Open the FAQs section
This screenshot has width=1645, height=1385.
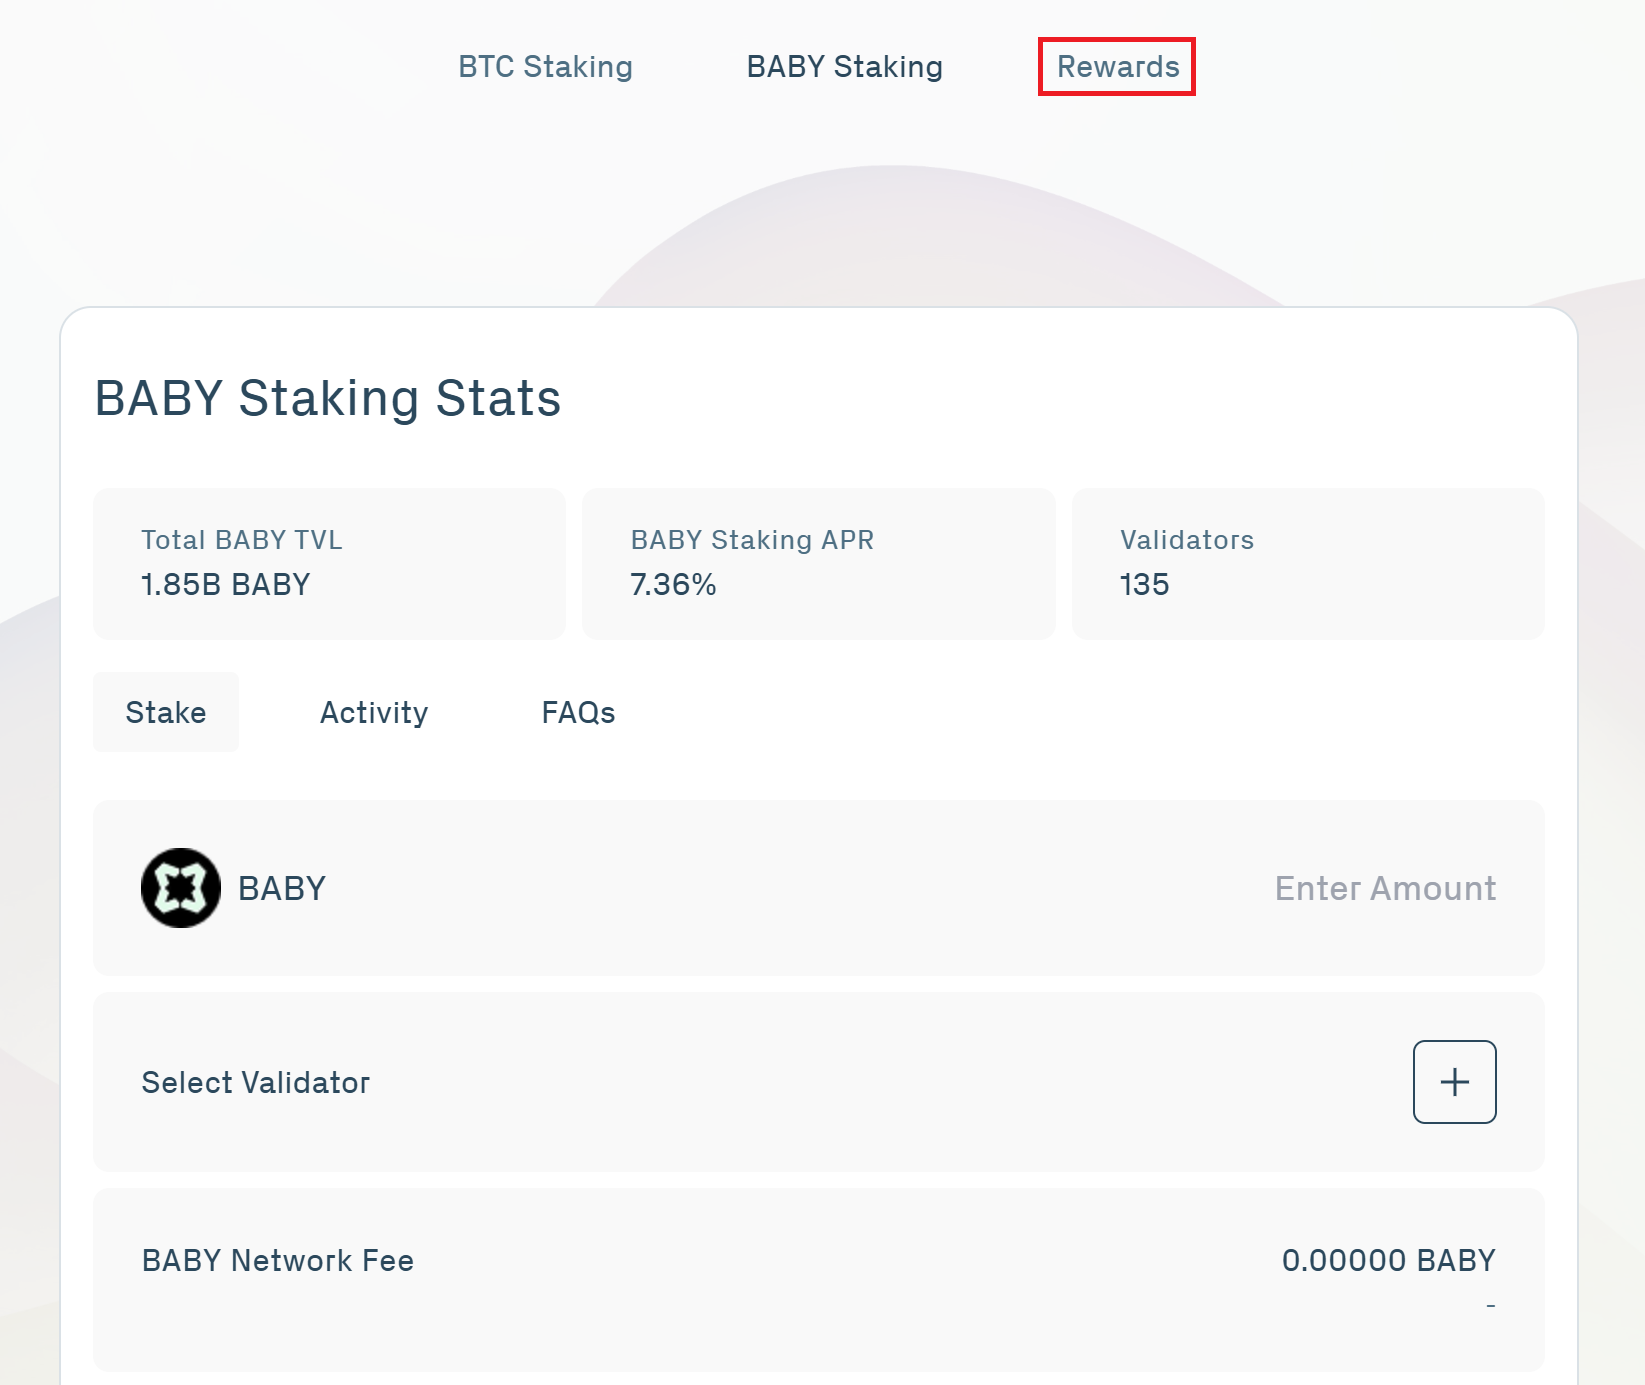pos(578,712)
